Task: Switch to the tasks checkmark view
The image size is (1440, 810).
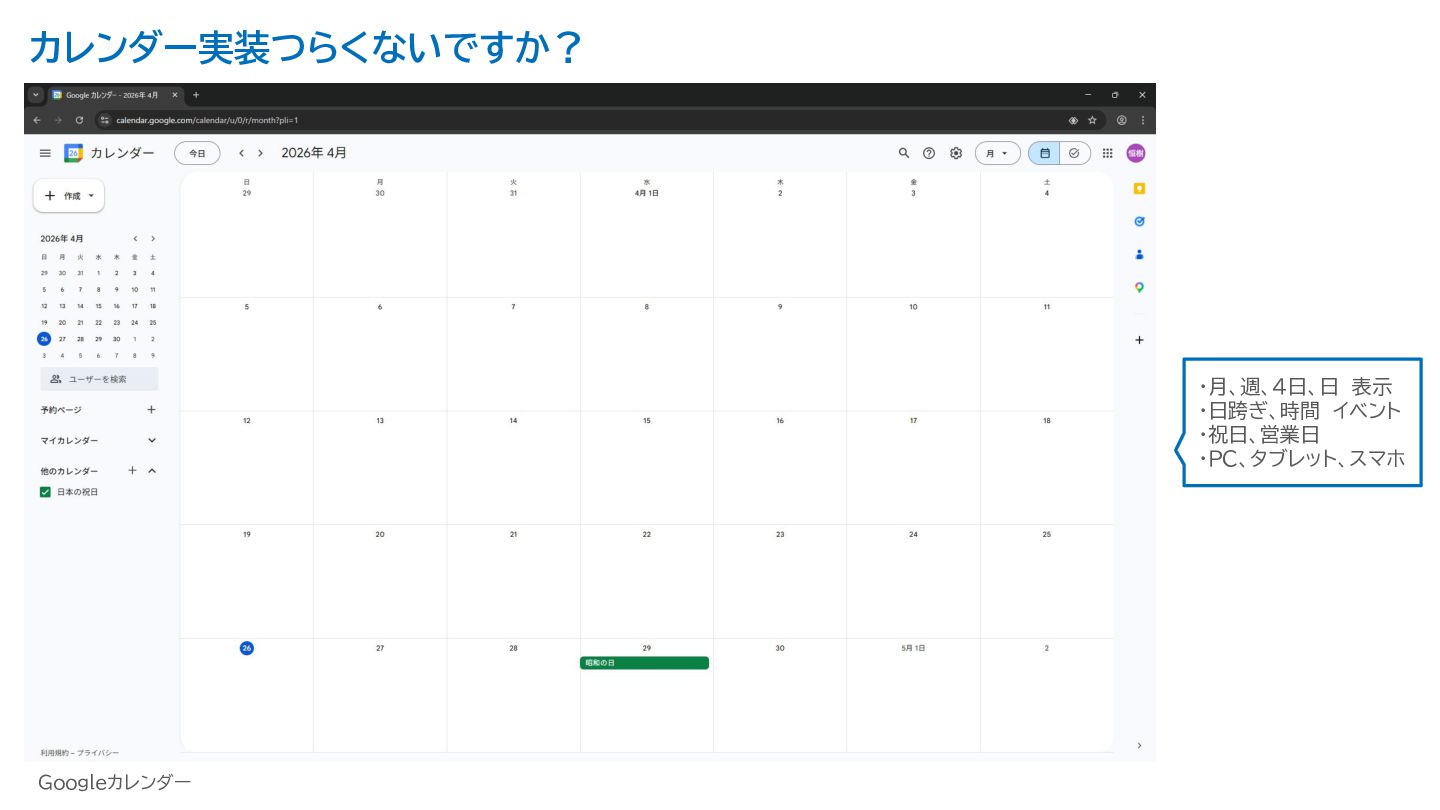Action: point(1075,153)
